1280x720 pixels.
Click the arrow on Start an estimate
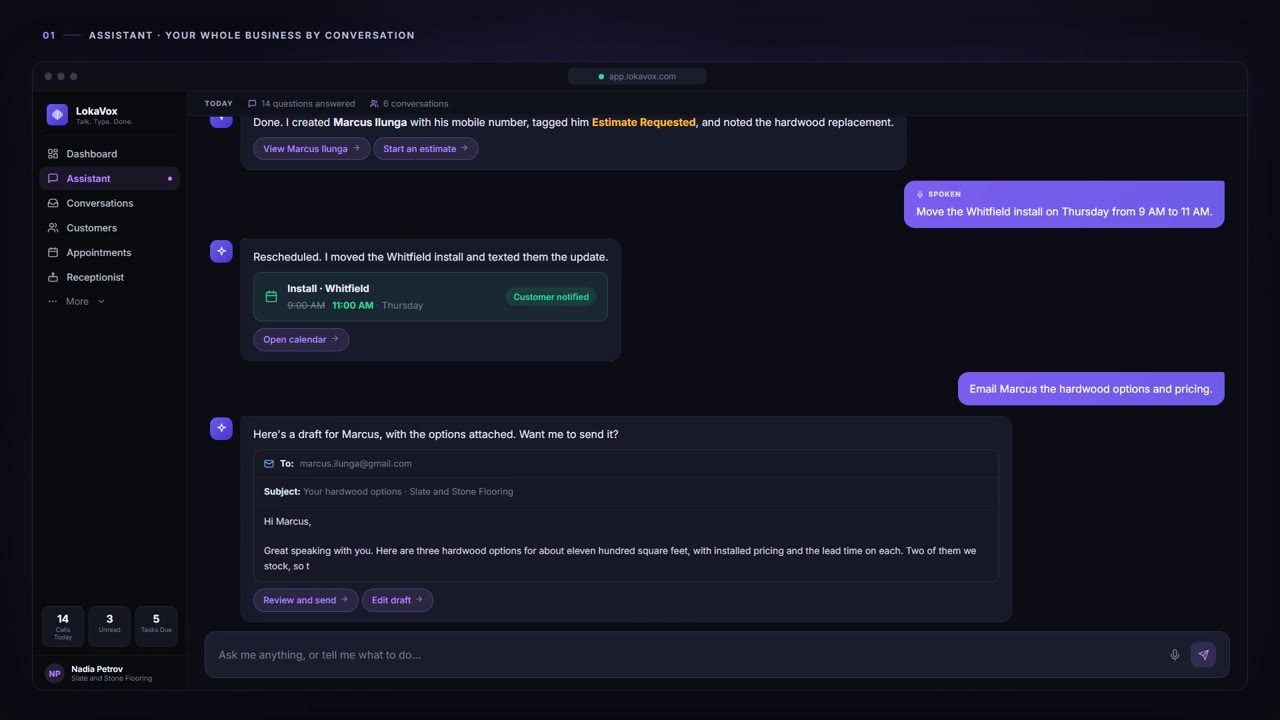click(x=465, y=148)
